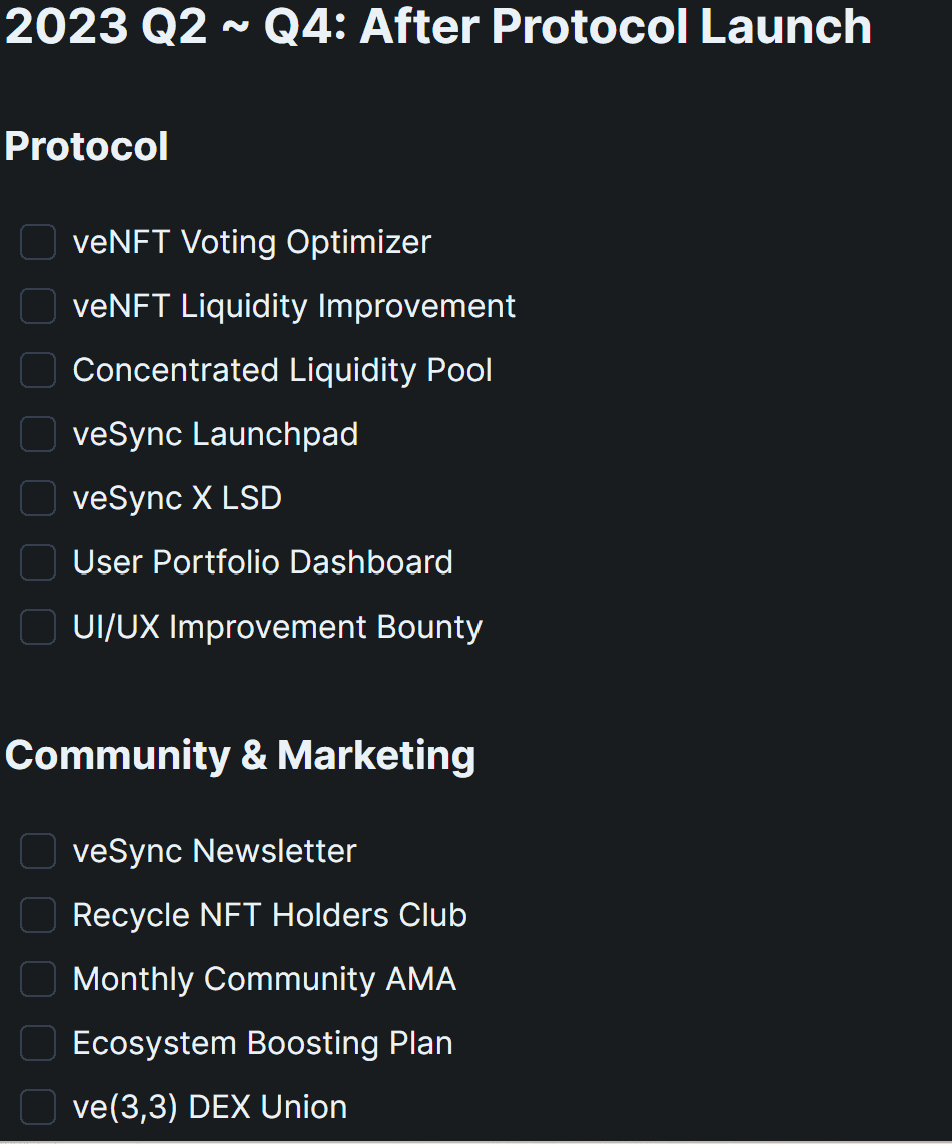The image size is (952, 1144).
Task: Check the veSync X LSD item
Action: pyautogui.click(x=38, y=498)
